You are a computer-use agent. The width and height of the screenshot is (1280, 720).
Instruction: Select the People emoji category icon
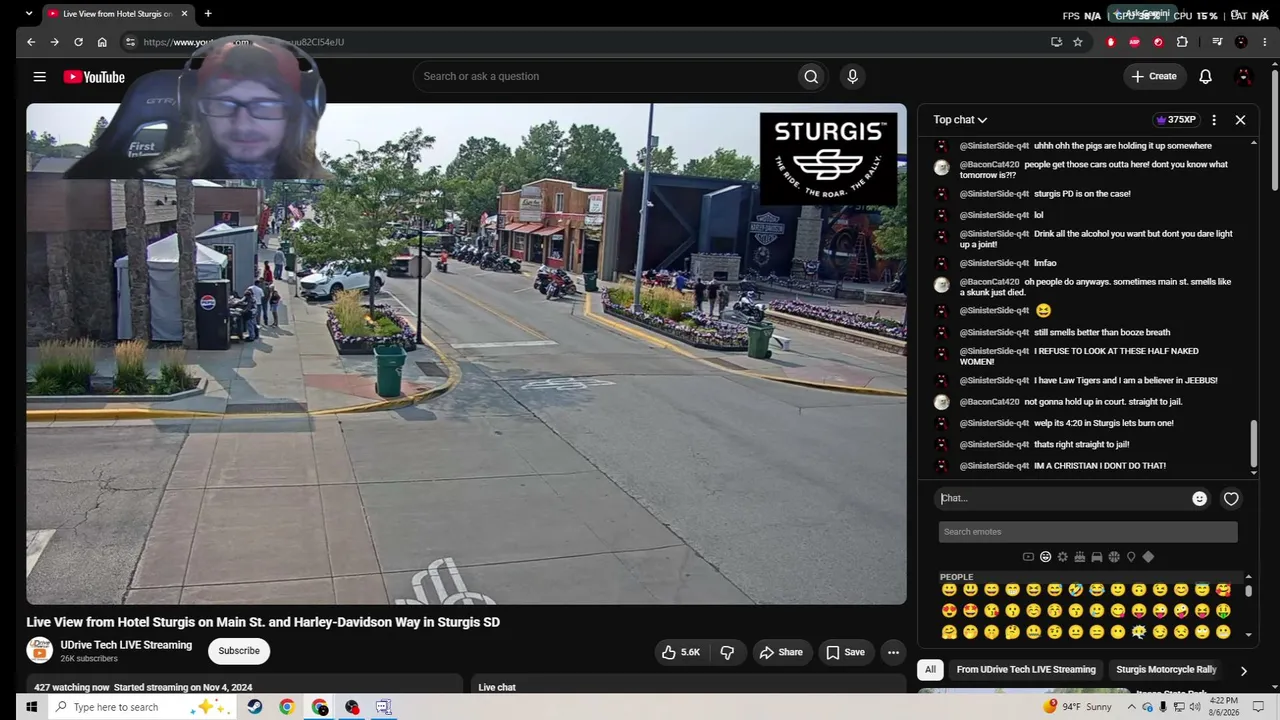pos(1045,557)
